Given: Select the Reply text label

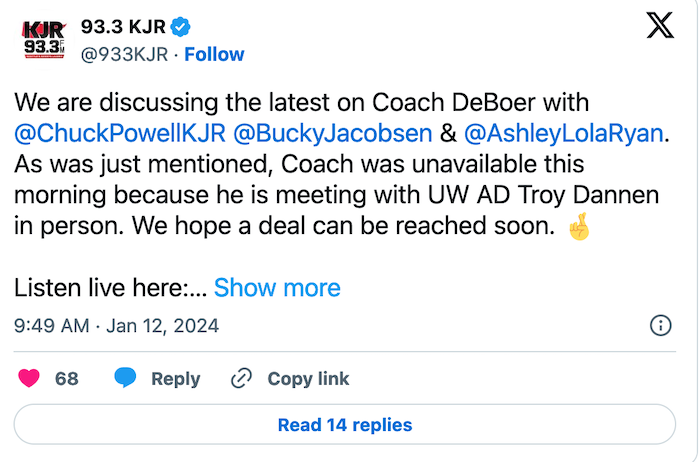Looking at the screenshot, I should [x=175, y=379].
